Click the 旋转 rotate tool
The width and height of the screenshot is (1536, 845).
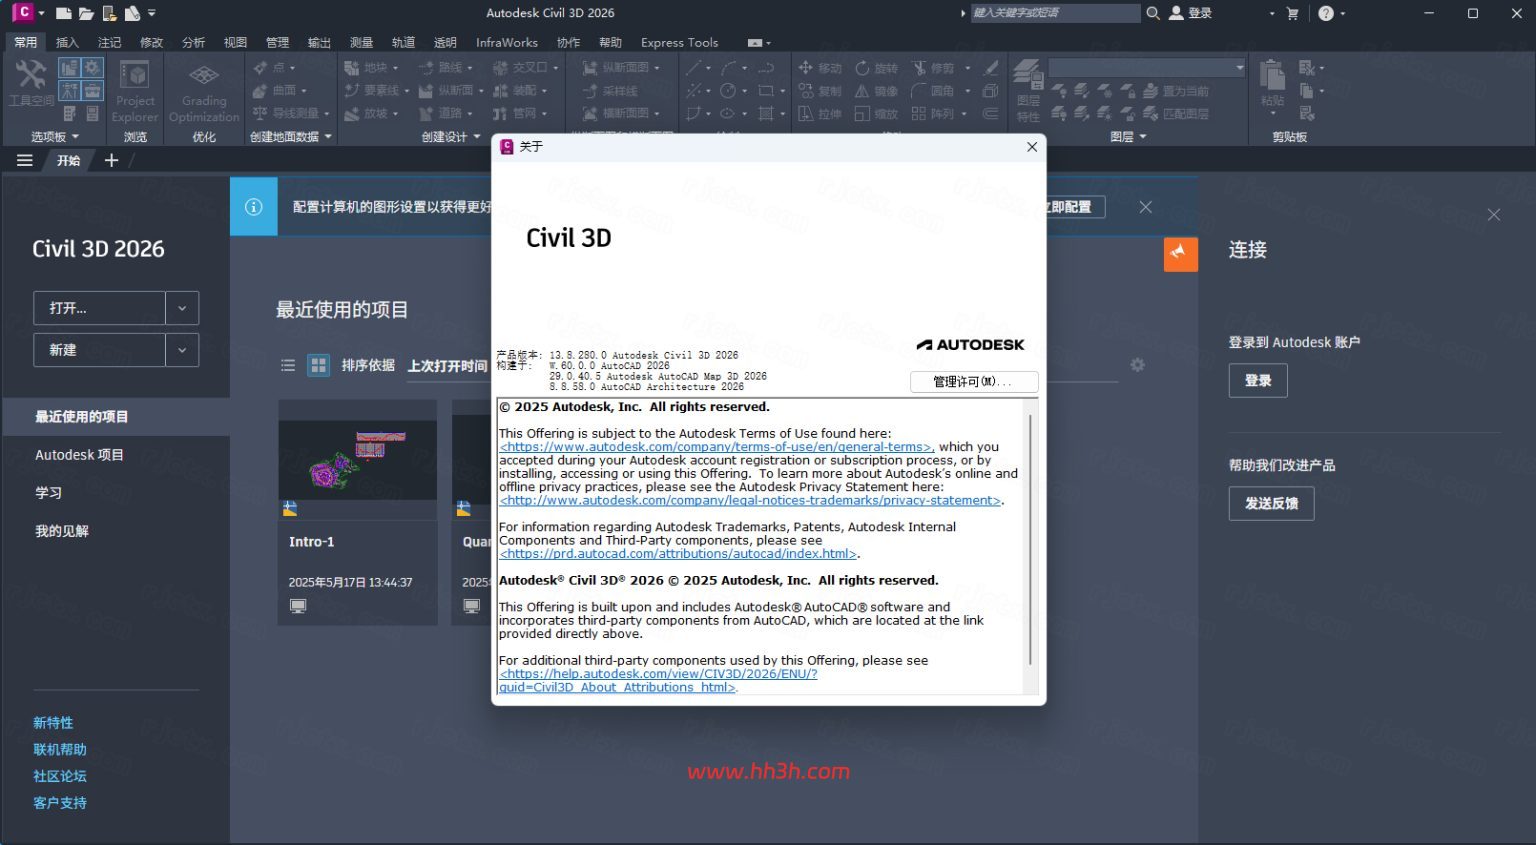pyautogui.click(x=876, y=68)
